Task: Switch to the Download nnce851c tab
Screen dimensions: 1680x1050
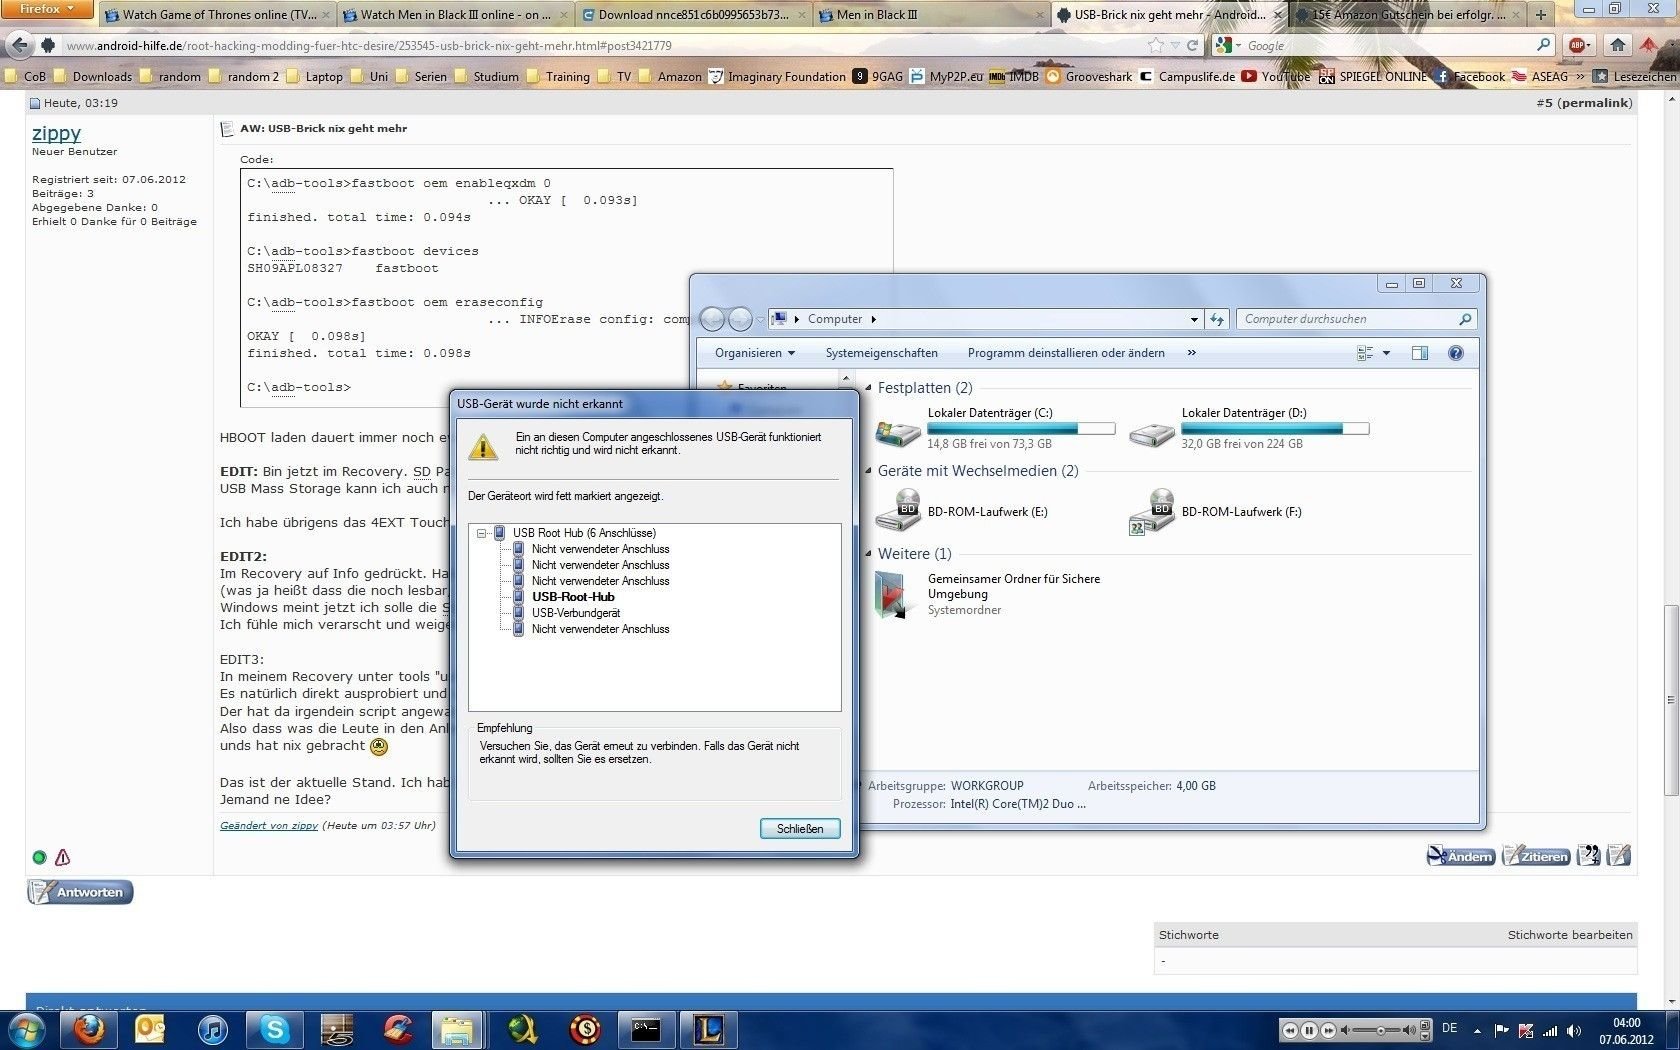Action: (x=693, y=15)
